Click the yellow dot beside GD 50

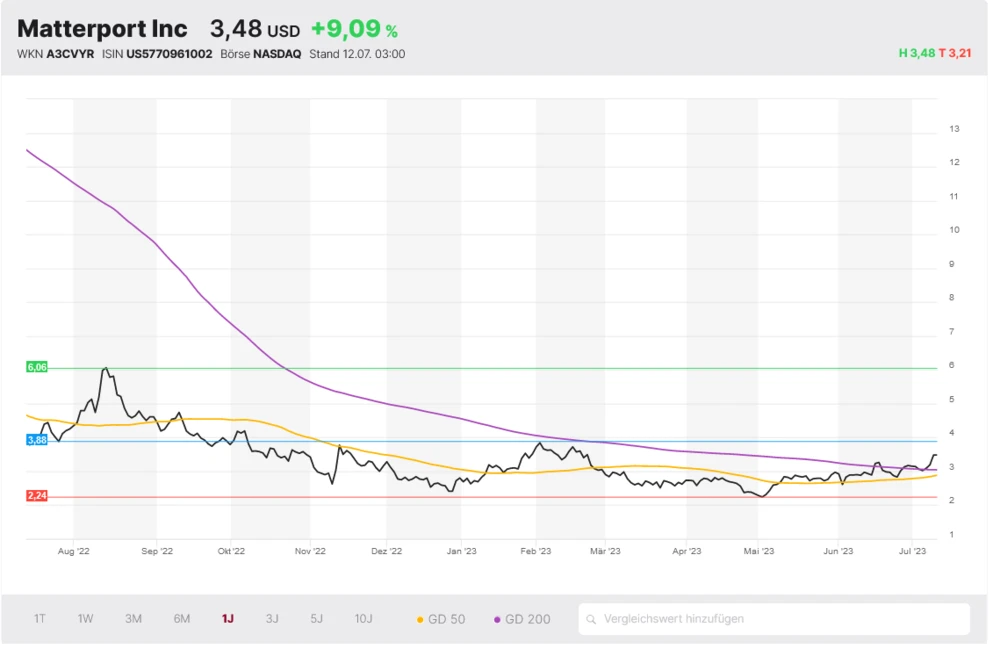pyautogui.click(x=420, y=620)
